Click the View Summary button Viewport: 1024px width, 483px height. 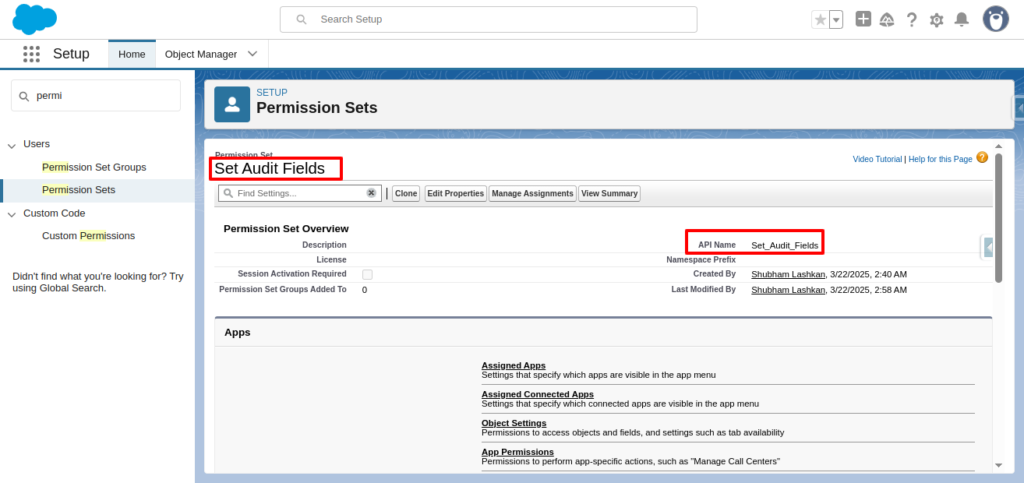tap(609, 193)
